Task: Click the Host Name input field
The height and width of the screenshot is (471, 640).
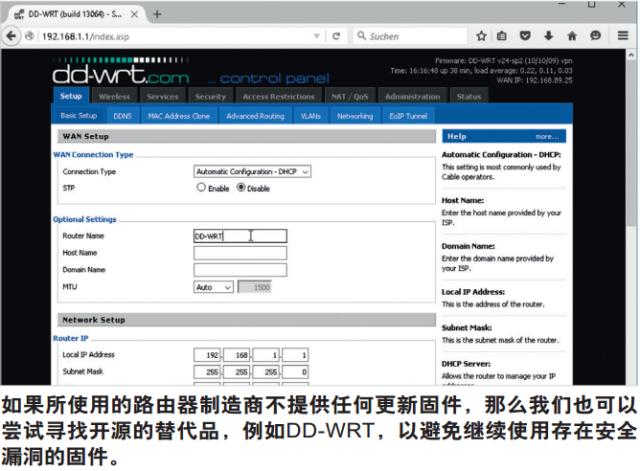Action: pos(240,253)
